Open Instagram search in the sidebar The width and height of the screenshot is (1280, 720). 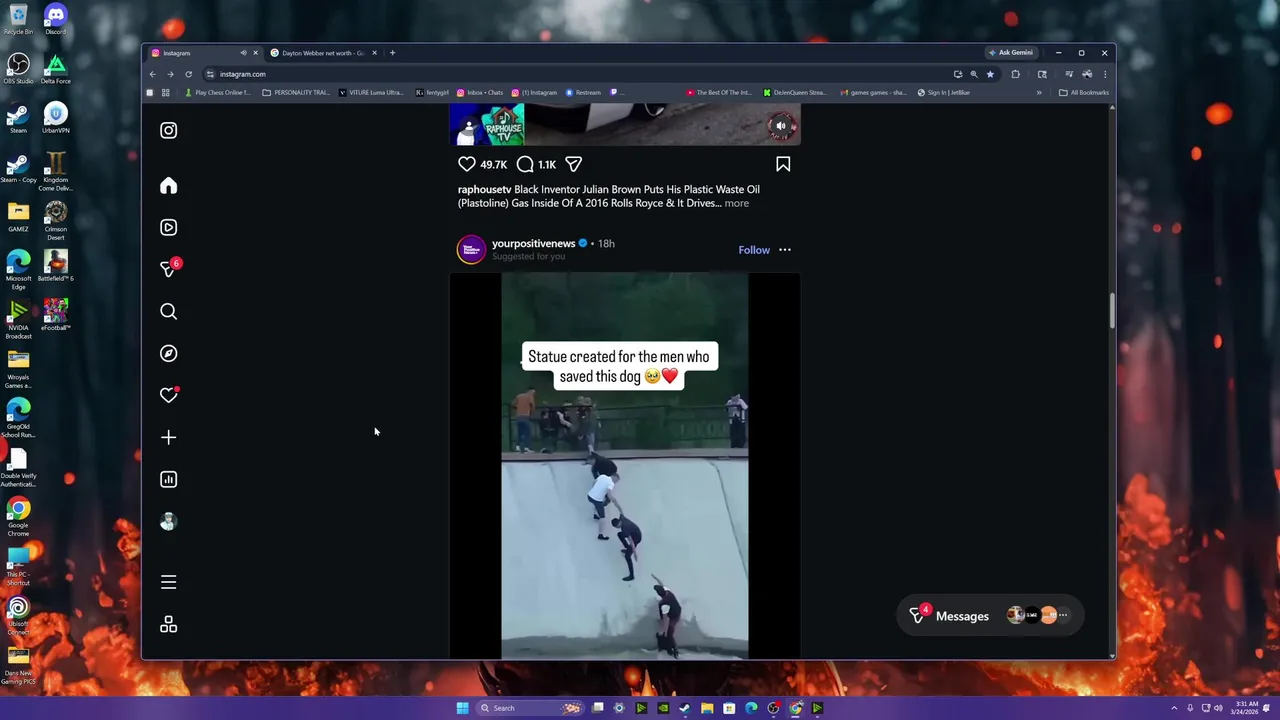pos(168,312)
